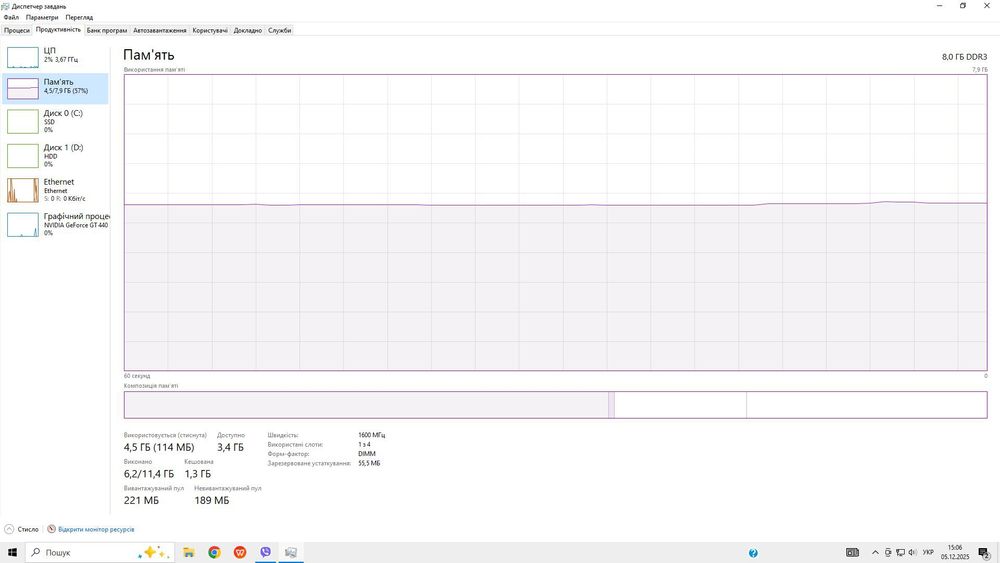Click the 1 з 4 slots value
Viewport: 1000px width, 563px height.
364,444
